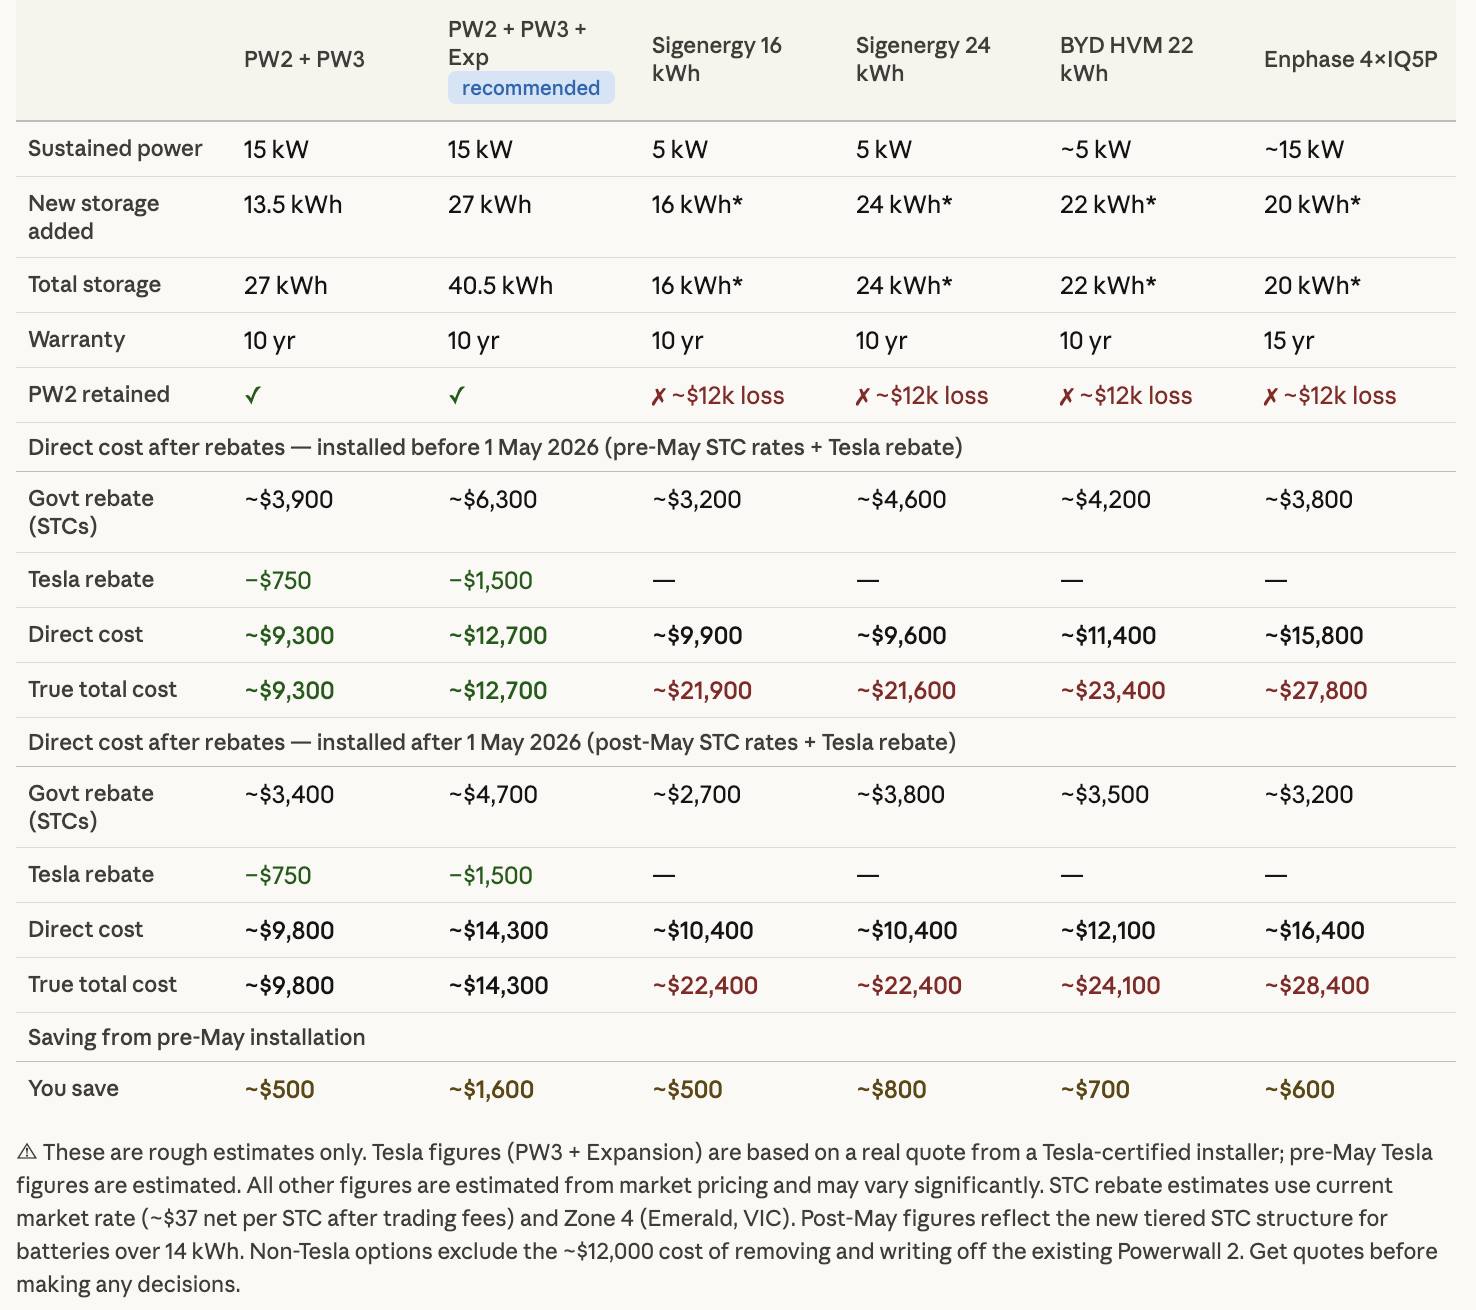Screen dimensions: 1476x1310
Task: Click the checkmark in PW2 + PW3 + Exp column
Action: pos(457,395)
